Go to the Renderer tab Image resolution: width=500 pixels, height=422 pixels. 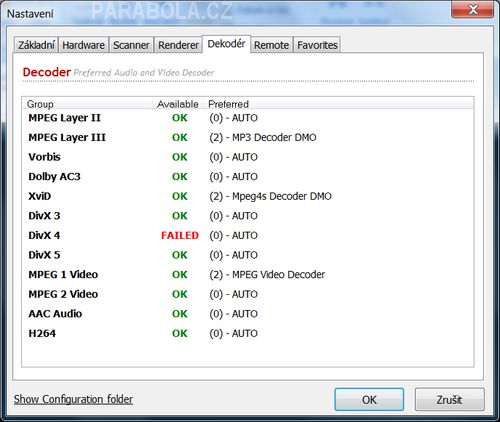(x=178, y=45)
